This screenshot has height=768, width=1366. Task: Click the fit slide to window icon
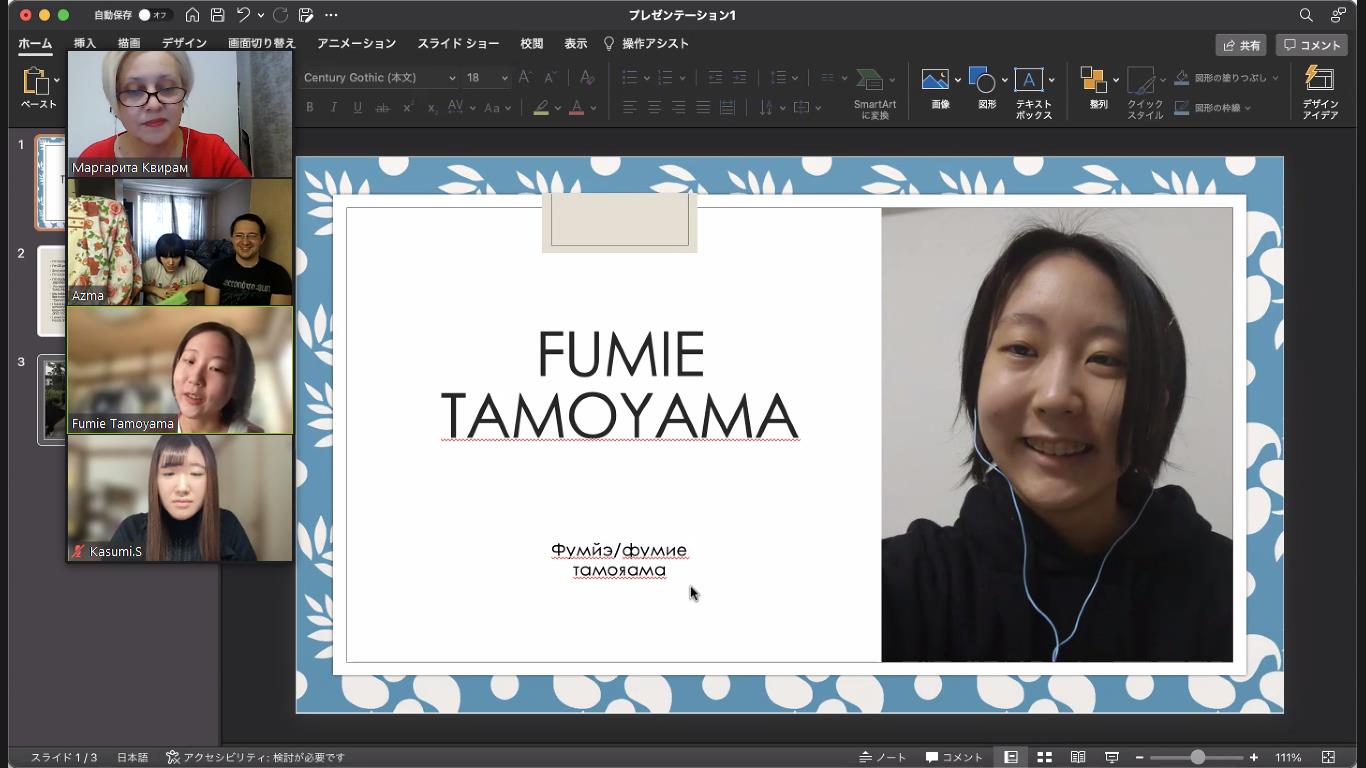[1328, 757]
